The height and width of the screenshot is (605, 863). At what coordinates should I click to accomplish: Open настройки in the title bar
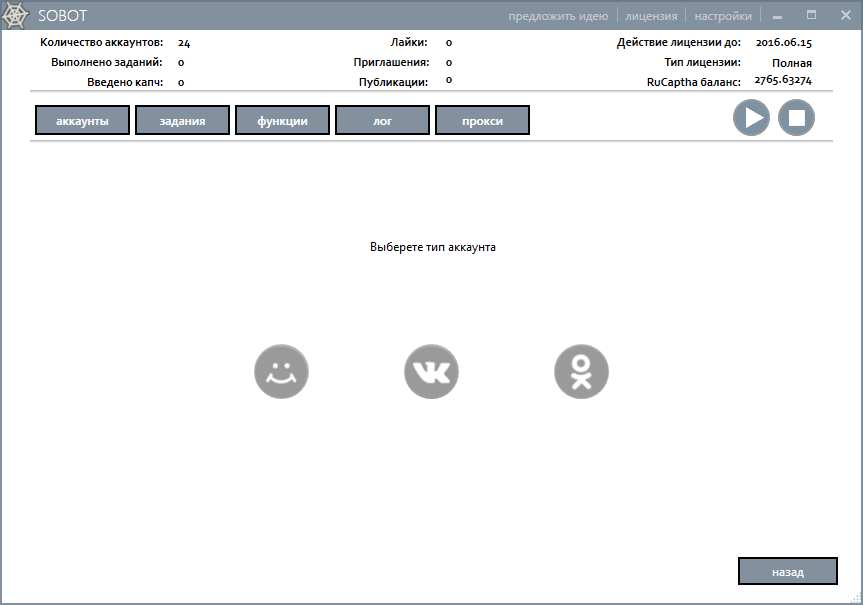tap(723, 17)
